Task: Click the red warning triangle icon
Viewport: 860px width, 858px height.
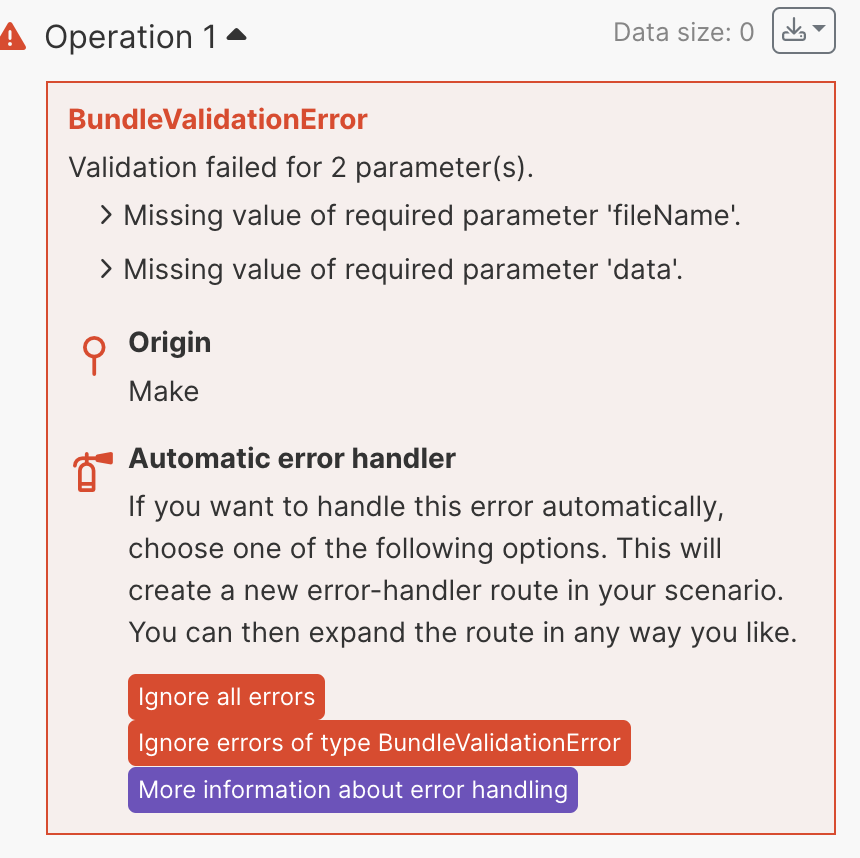Action: (x=13, y=37)
